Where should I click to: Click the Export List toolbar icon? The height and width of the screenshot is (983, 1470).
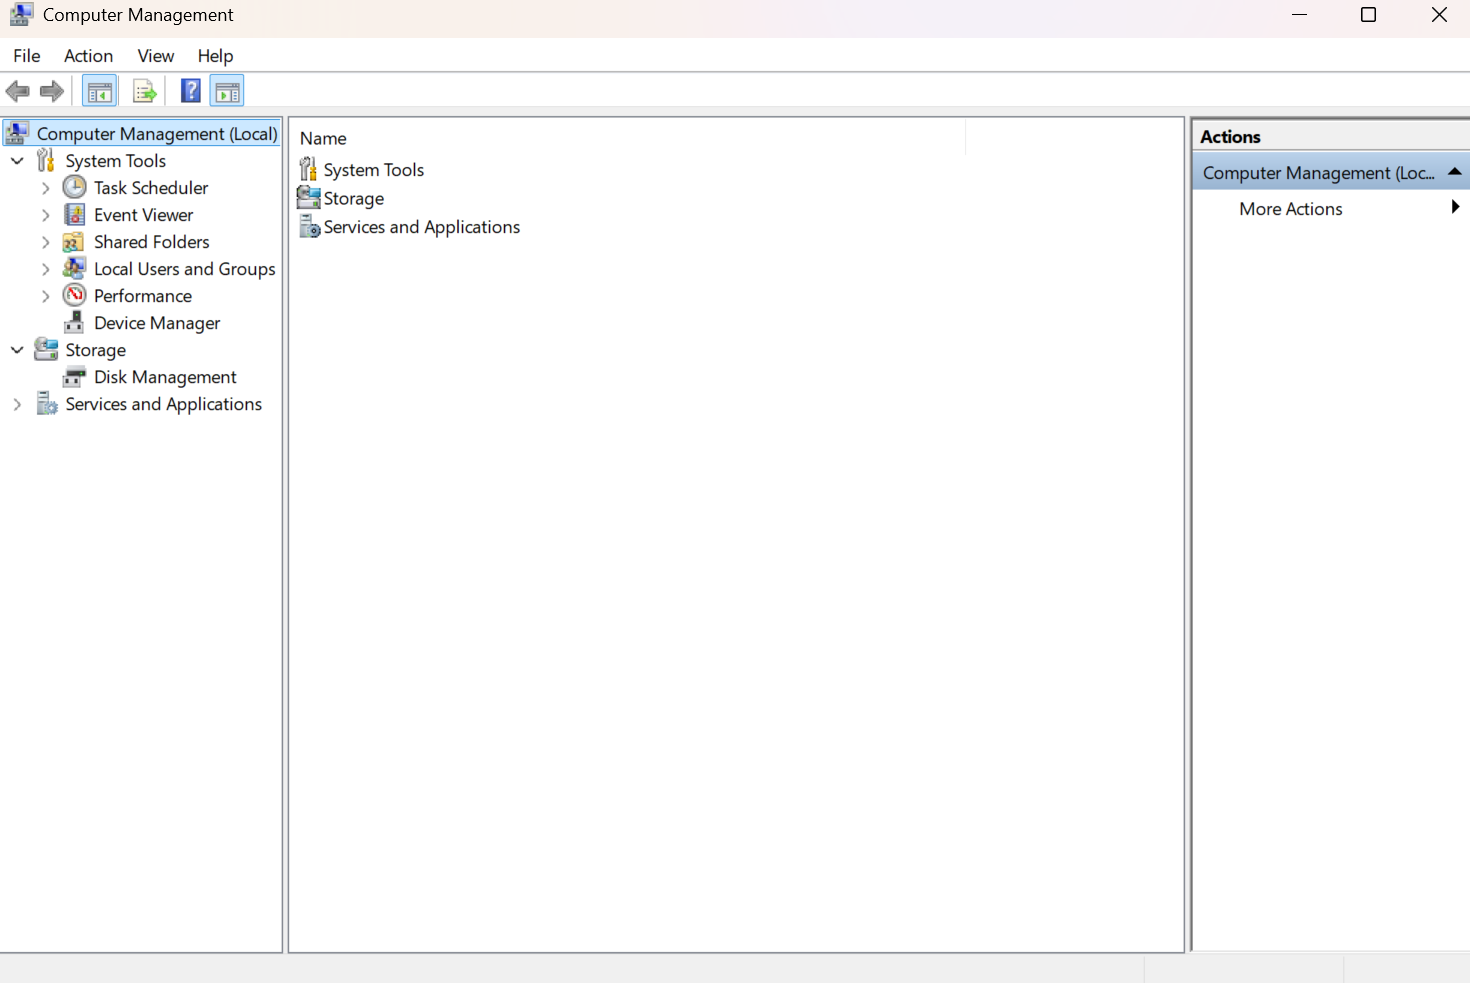click(144, 90)
